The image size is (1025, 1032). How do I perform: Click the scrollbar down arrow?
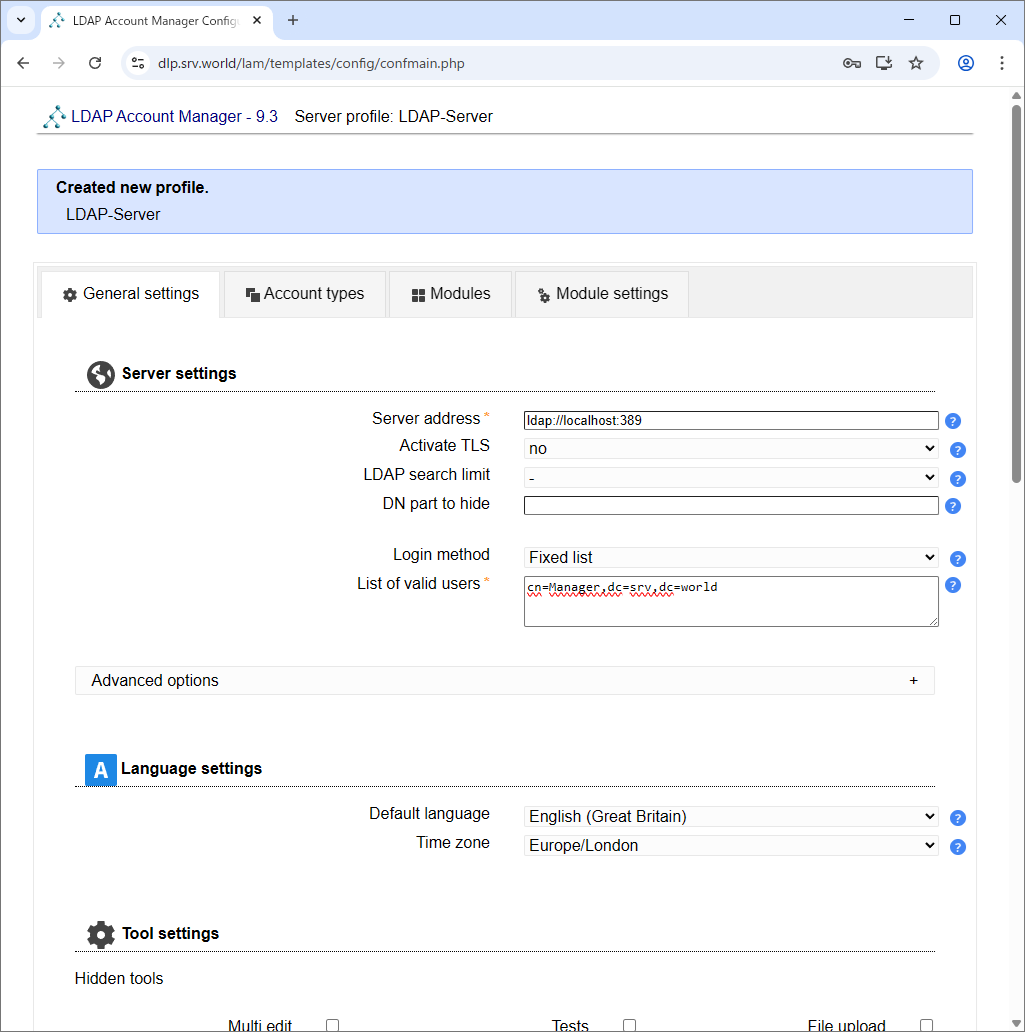(1016, 1023)
